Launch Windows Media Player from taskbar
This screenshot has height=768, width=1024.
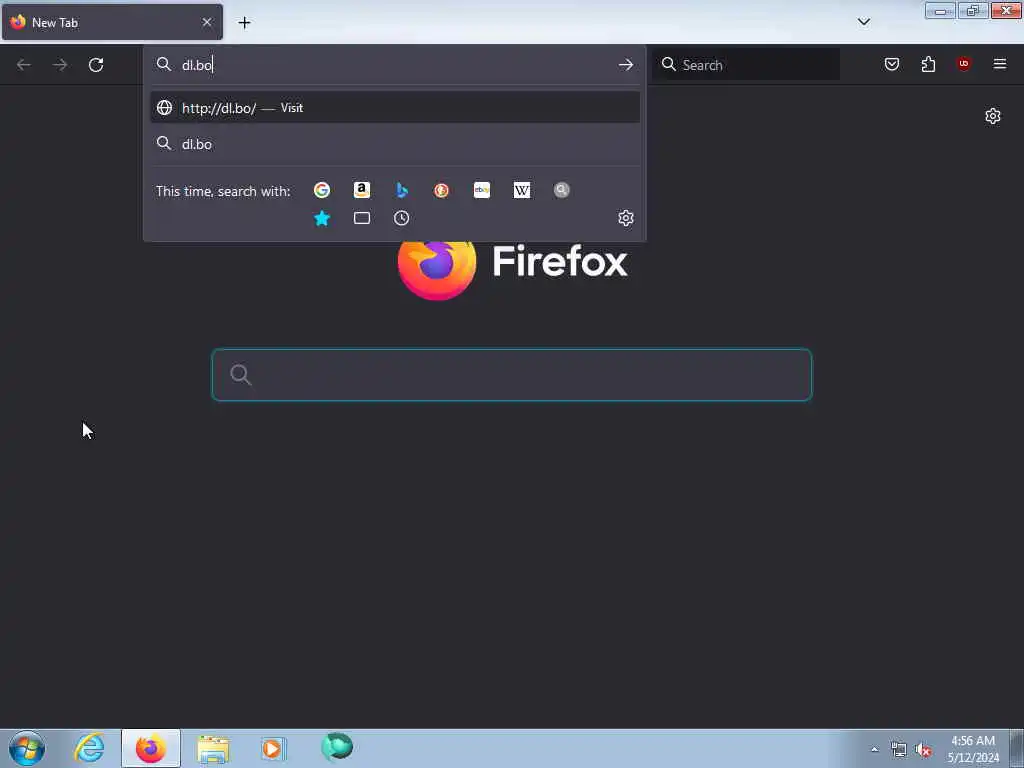pos(274,748)
